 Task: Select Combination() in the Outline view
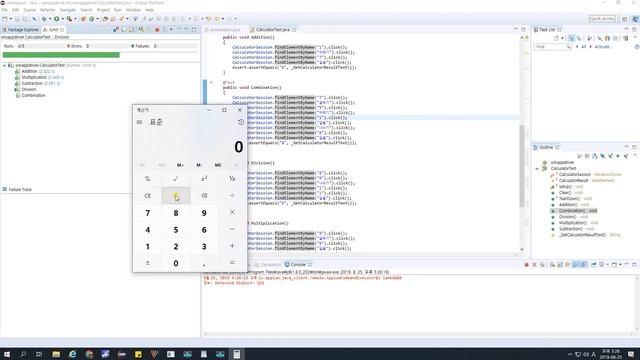(x=574, y=211)
